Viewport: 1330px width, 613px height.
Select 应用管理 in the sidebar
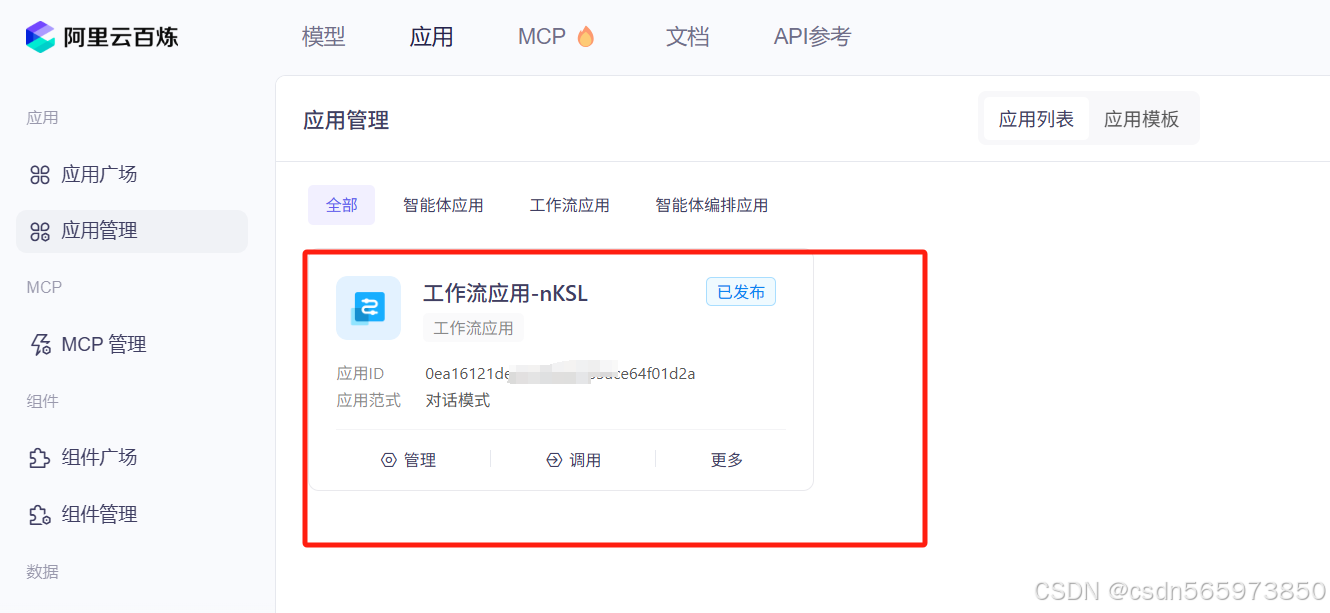click(x=132, y=231)
